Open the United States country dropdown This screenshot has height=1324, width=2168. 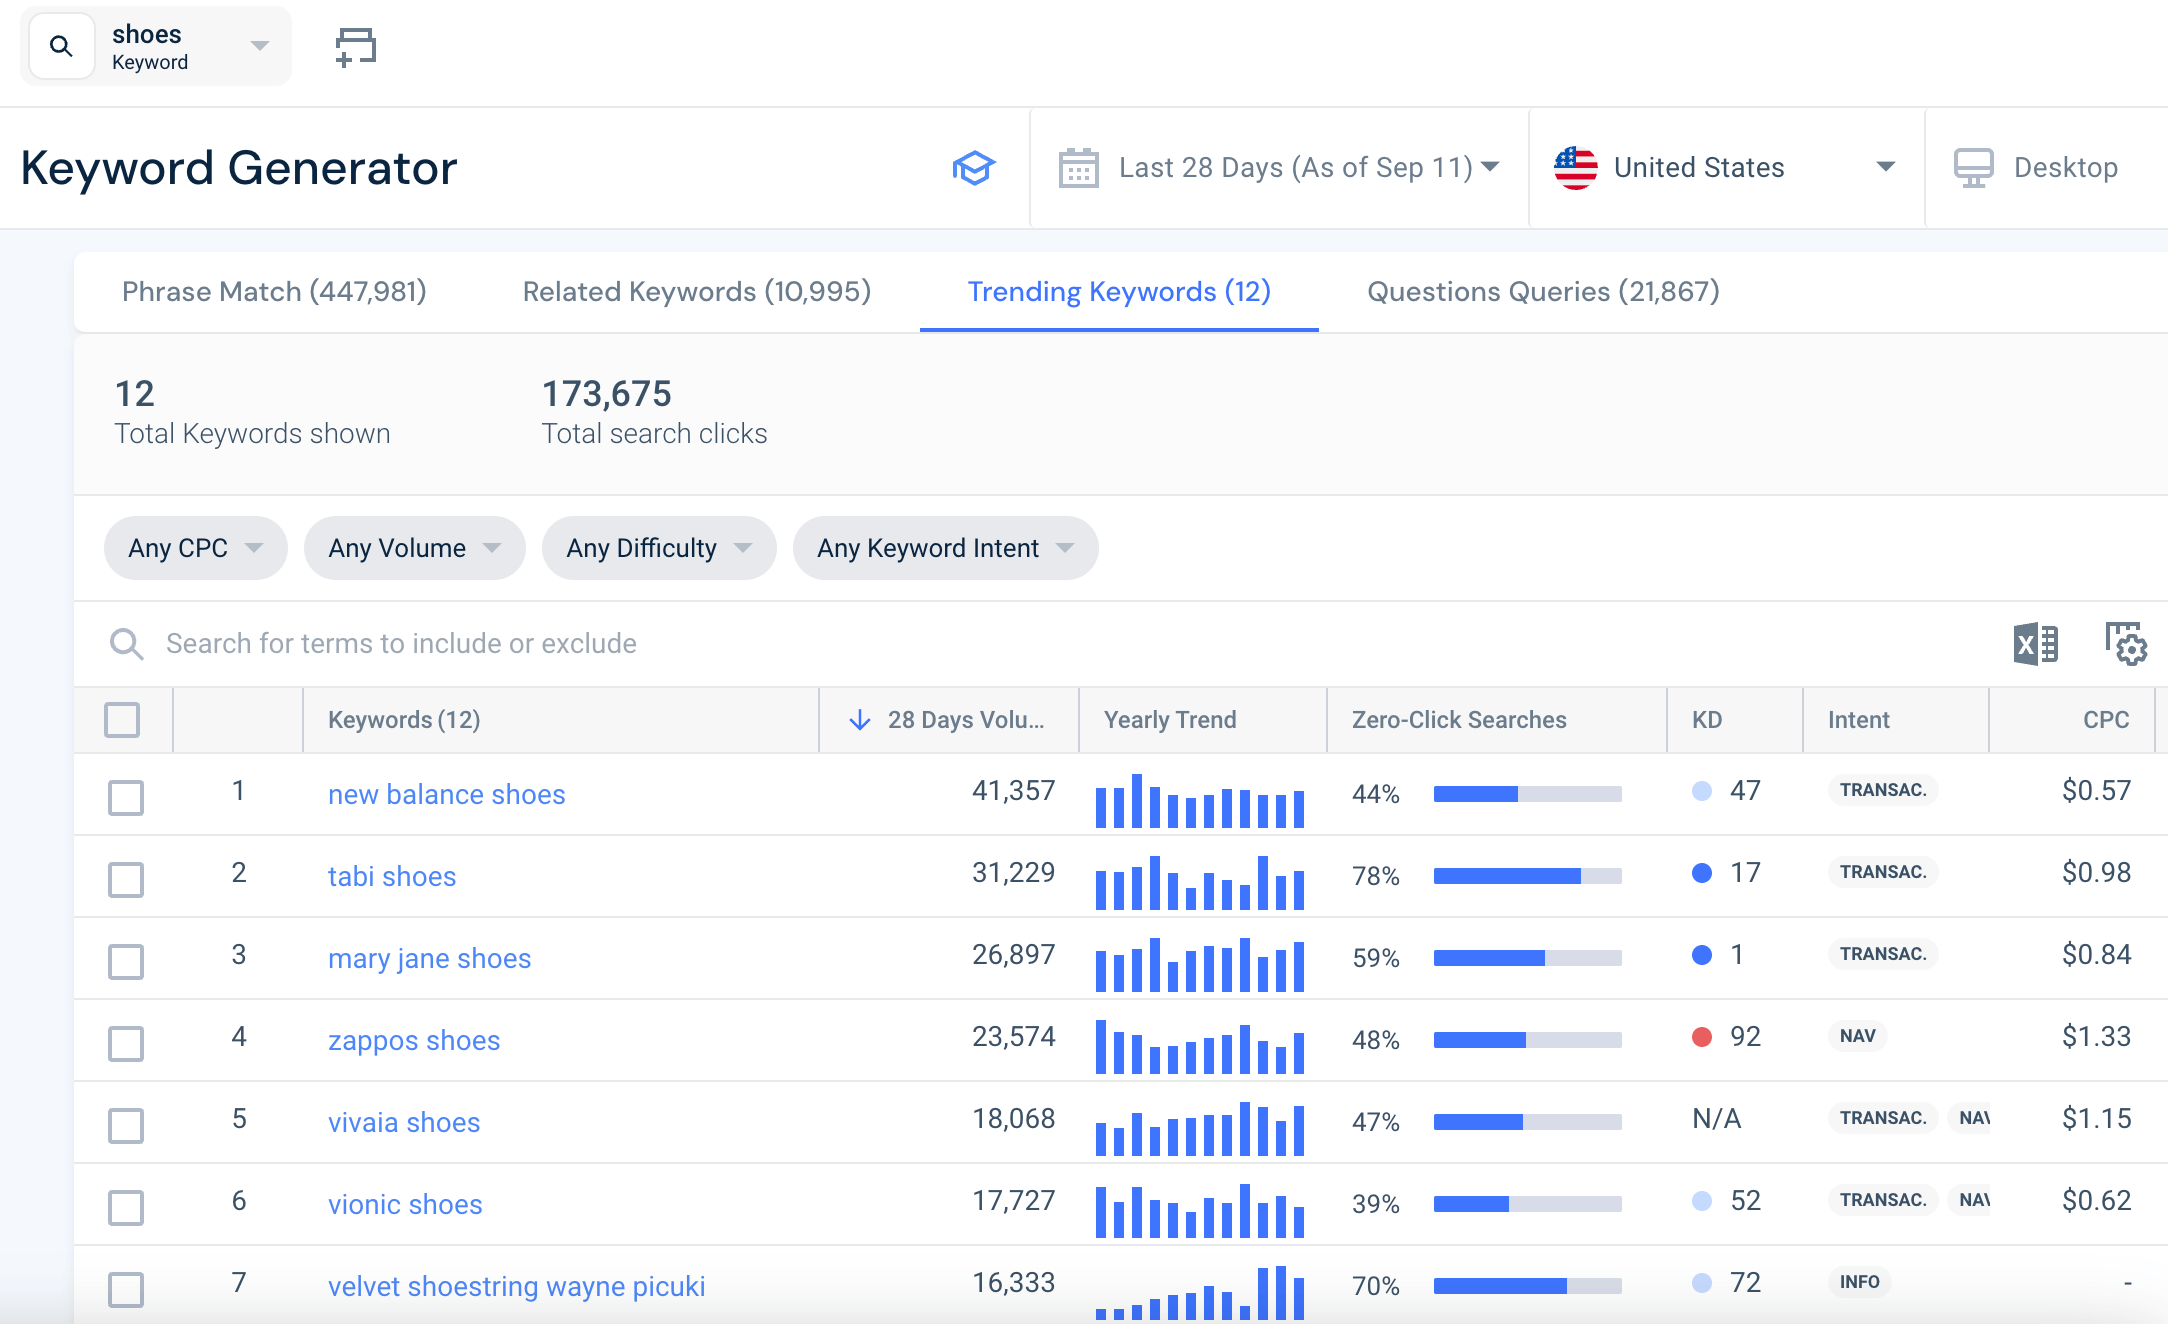click(x=1726, y=168)
